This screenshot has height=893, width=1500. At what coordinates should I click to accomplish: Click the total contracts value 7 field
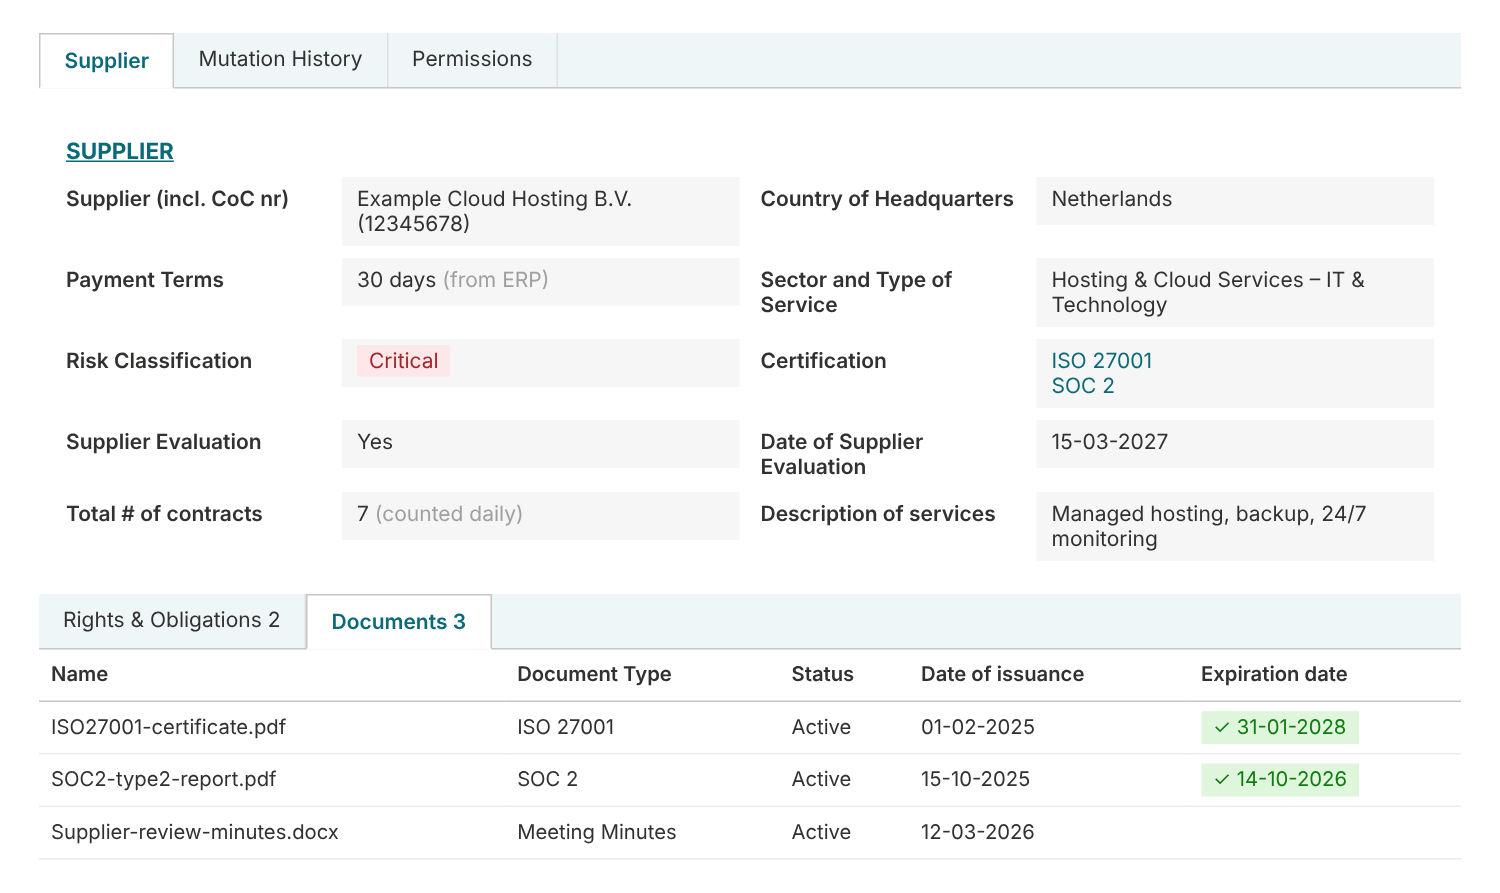click(x=541, y=516)
